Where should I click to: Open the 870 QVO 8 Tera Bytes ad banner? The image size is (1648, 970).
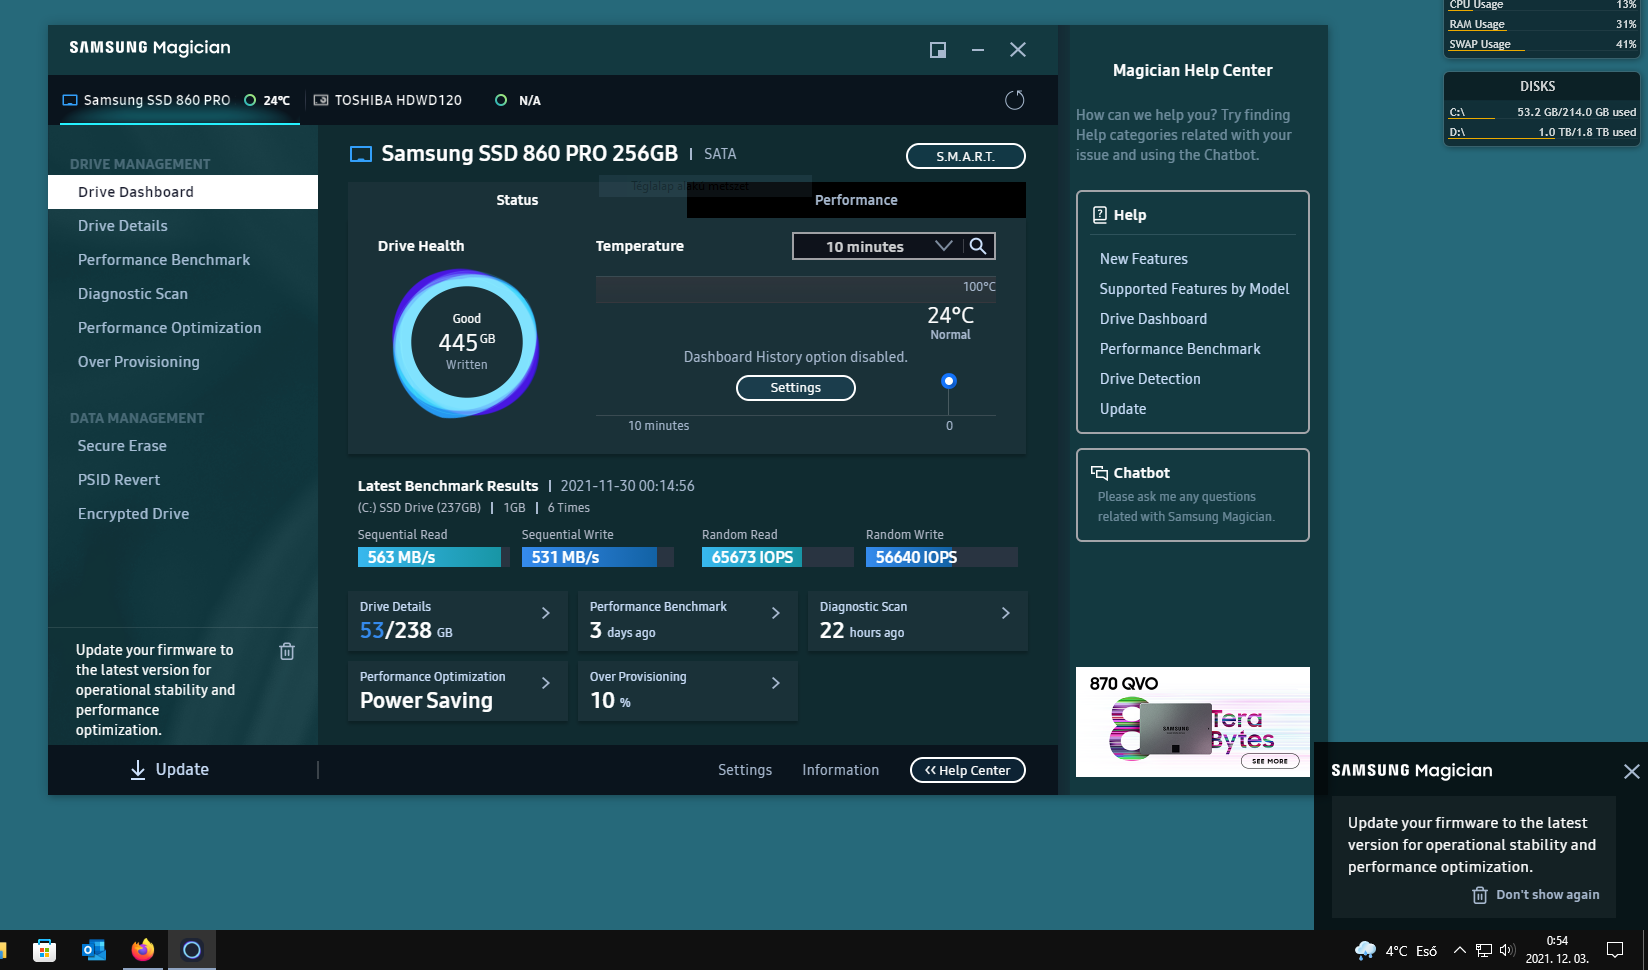pos(1193,722)
